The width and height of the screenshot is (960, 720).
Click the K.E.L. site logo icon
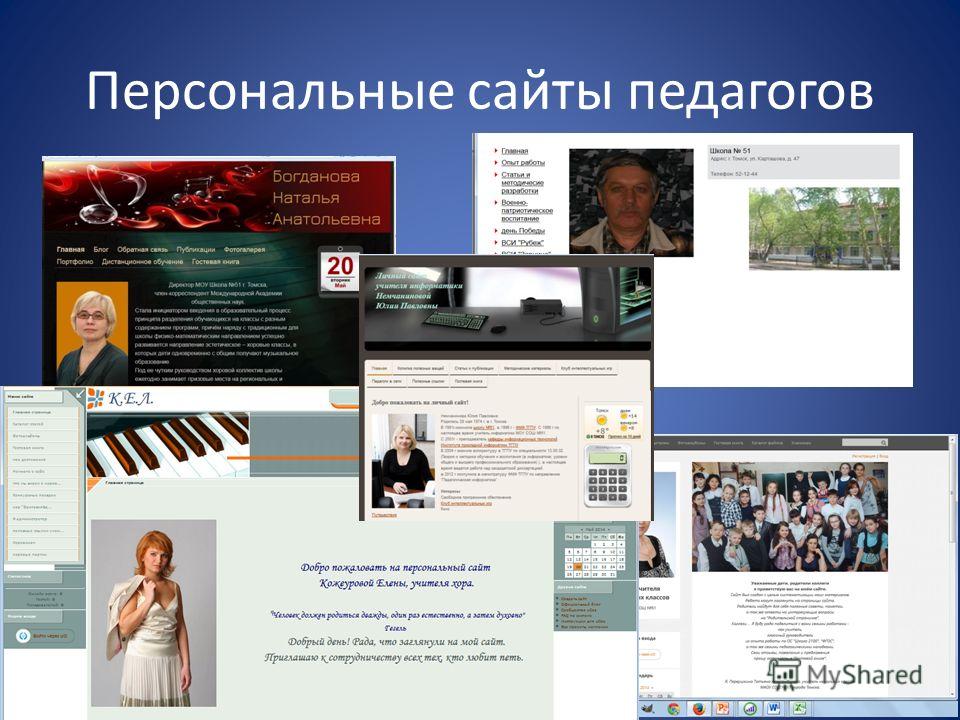click(96, 399)
